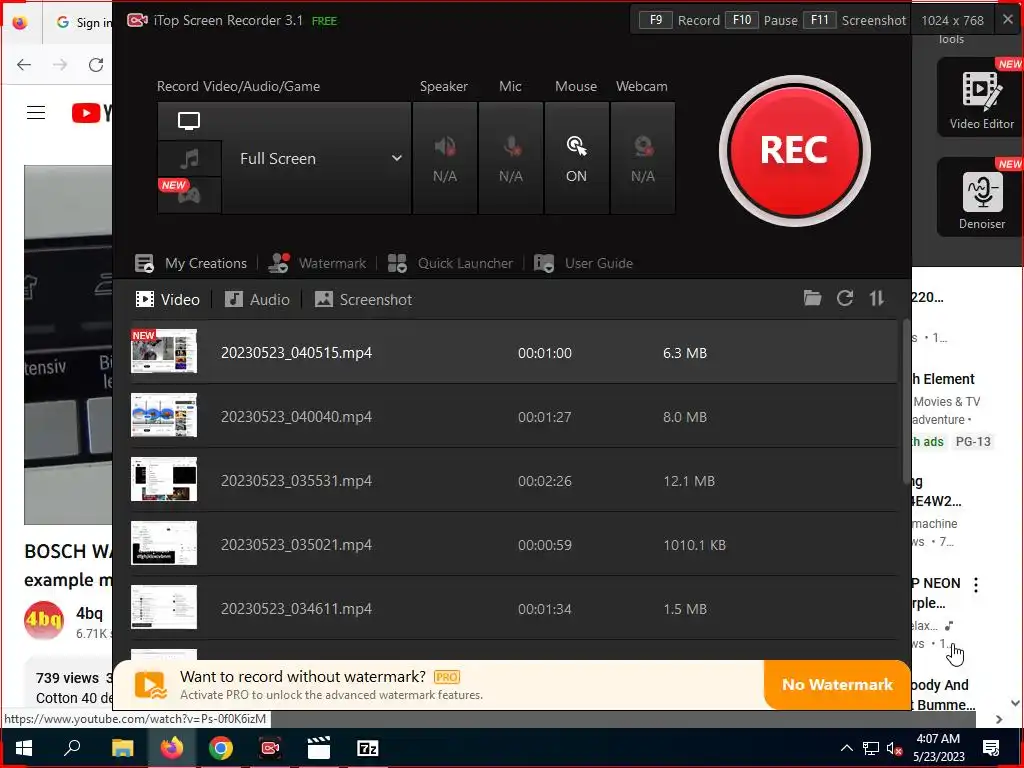This screenshot has height=768, width=1024.
Task: Toggle the Speaker audio setting
Action: pos(445,158)
